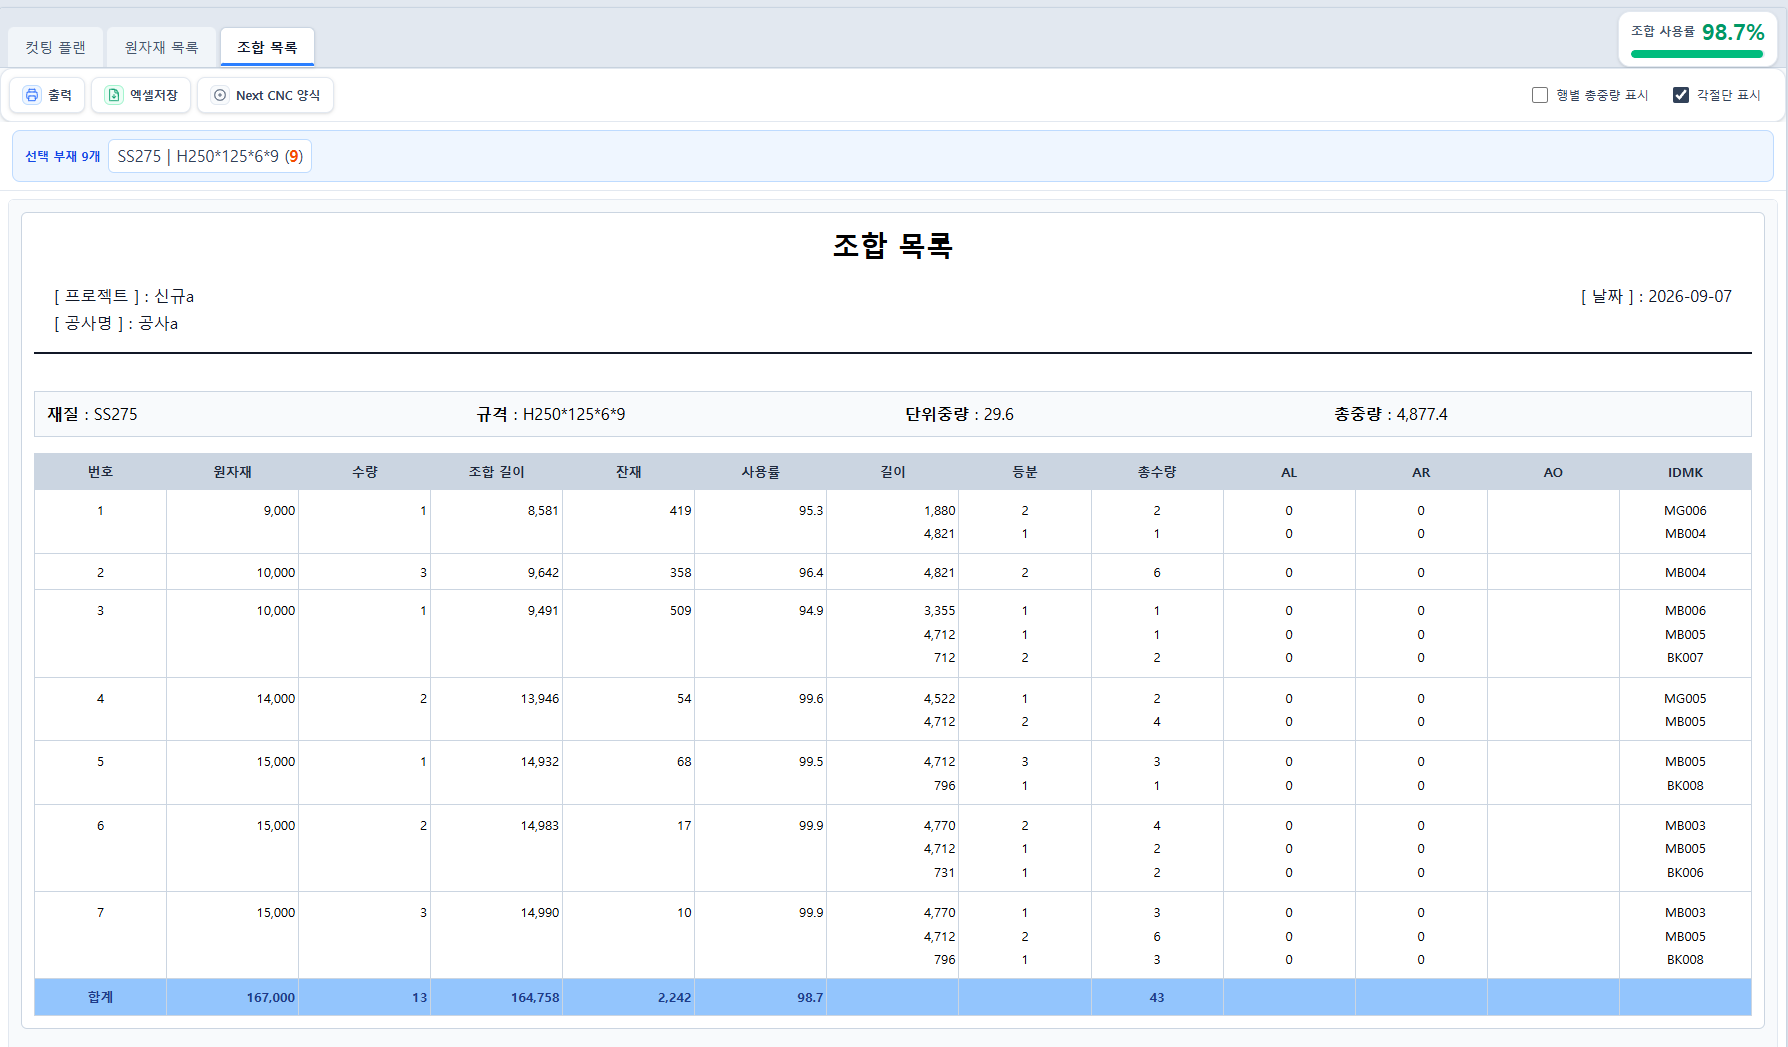Click the Next CNC 양식 button label
Viewport: 1788px width, 1047px height.
[278, 95]
